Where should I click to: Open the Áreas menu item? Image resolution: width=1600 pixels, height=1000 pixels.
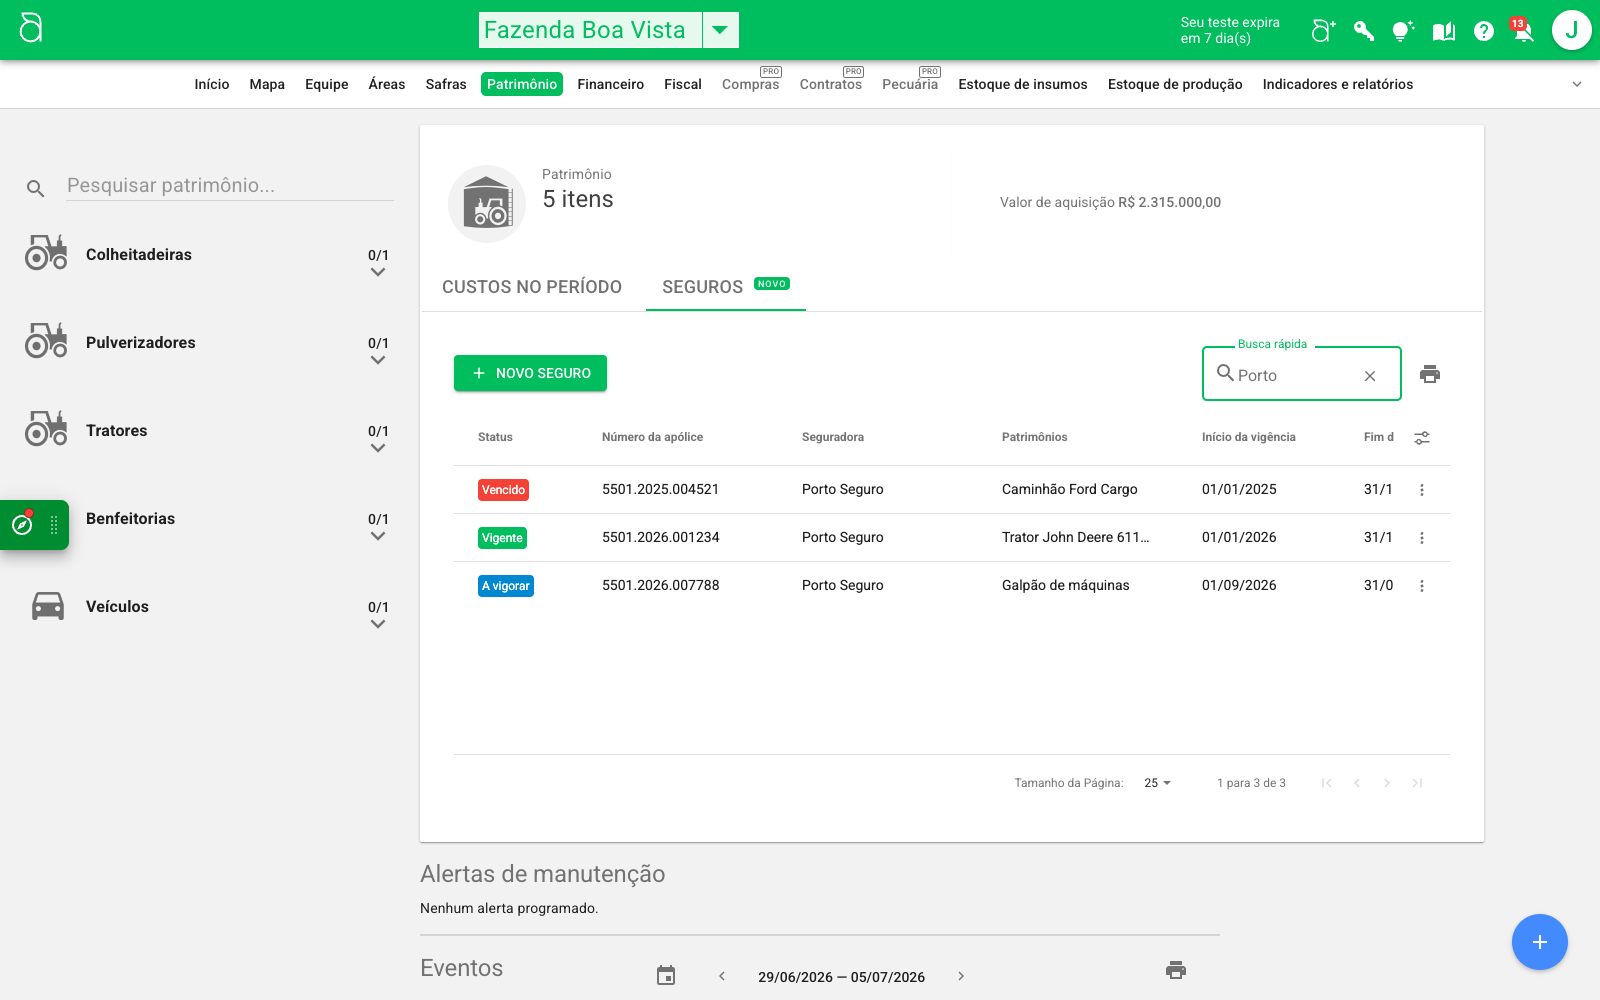pyautogui.click(x=387, y=84)
